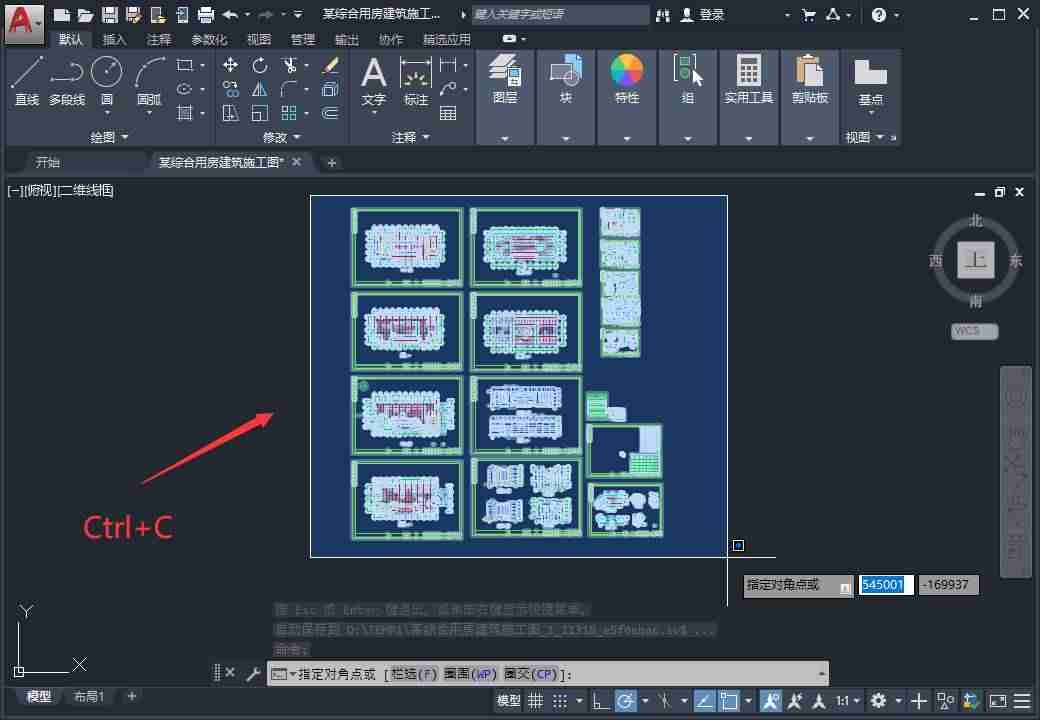Select the Mirror tool icon

pyautogui.click(x=260, y=89)
